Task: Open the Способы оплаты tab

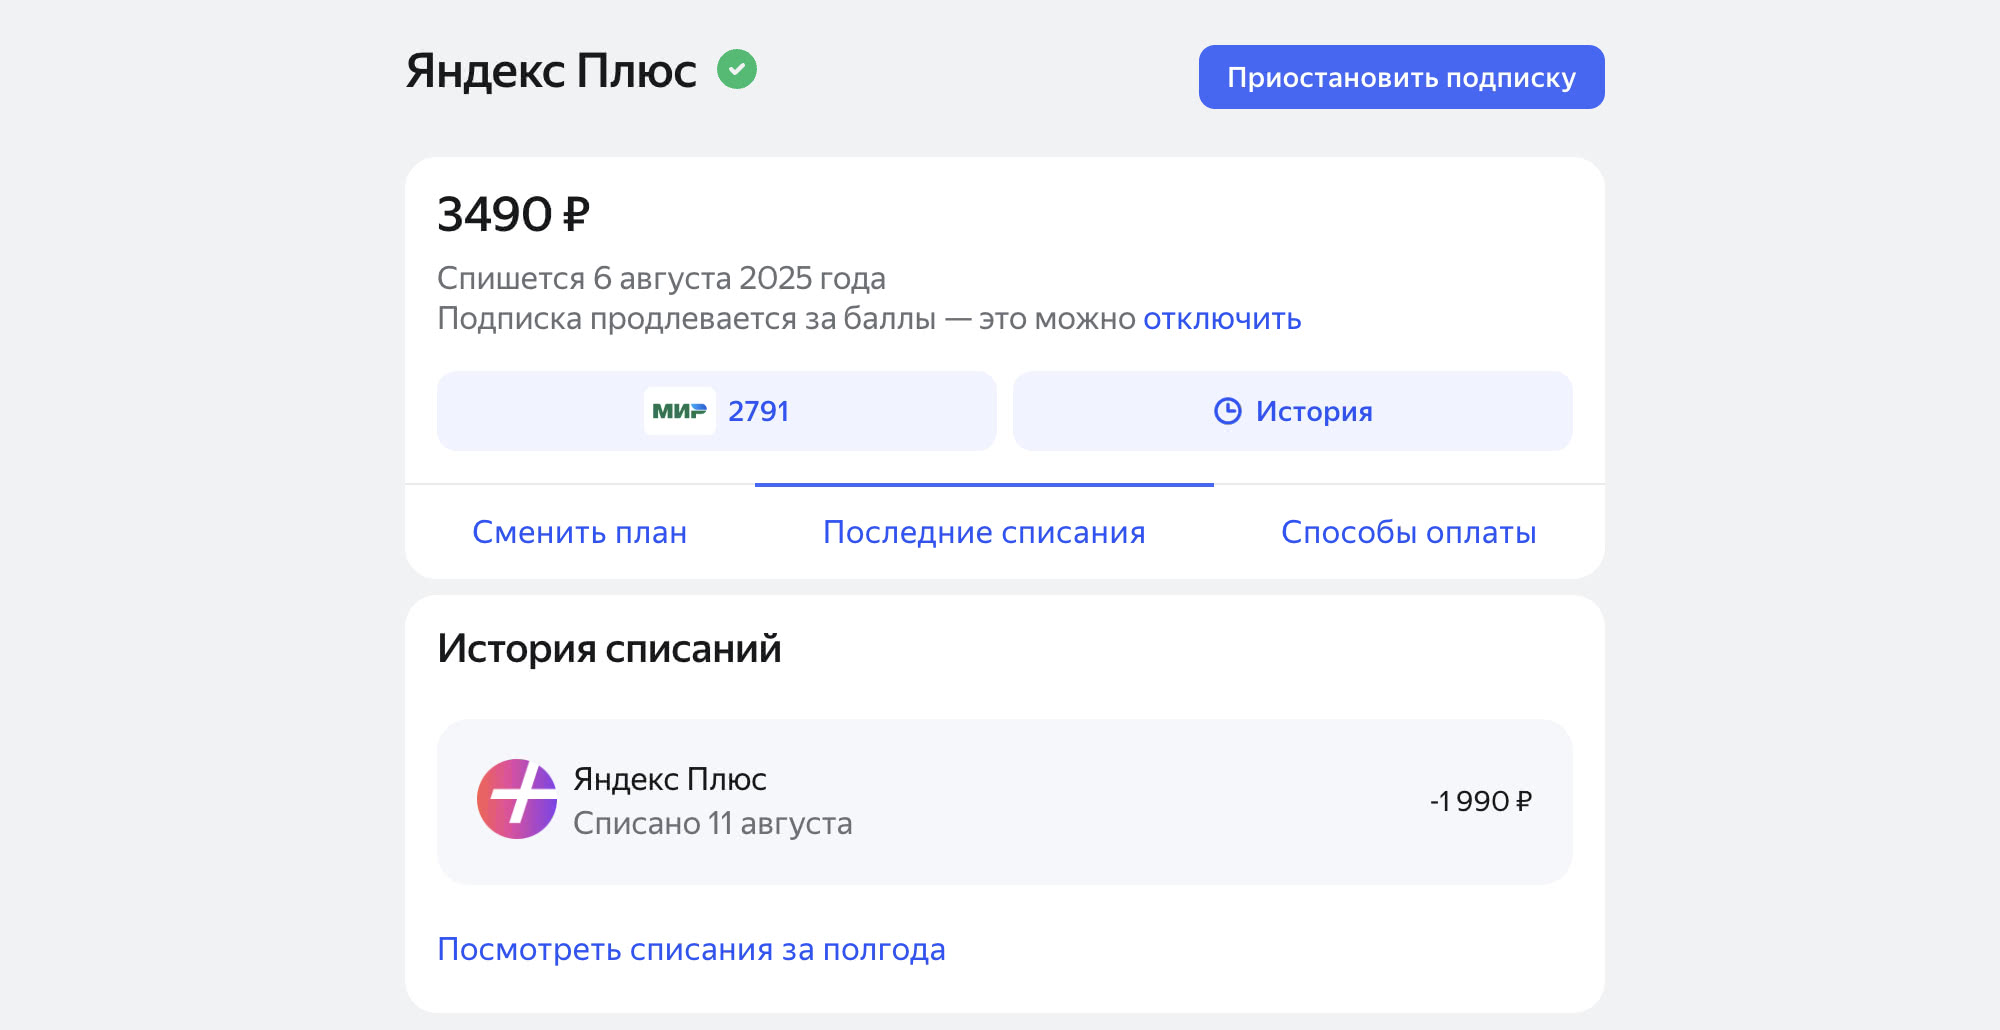Action: 1409,532
